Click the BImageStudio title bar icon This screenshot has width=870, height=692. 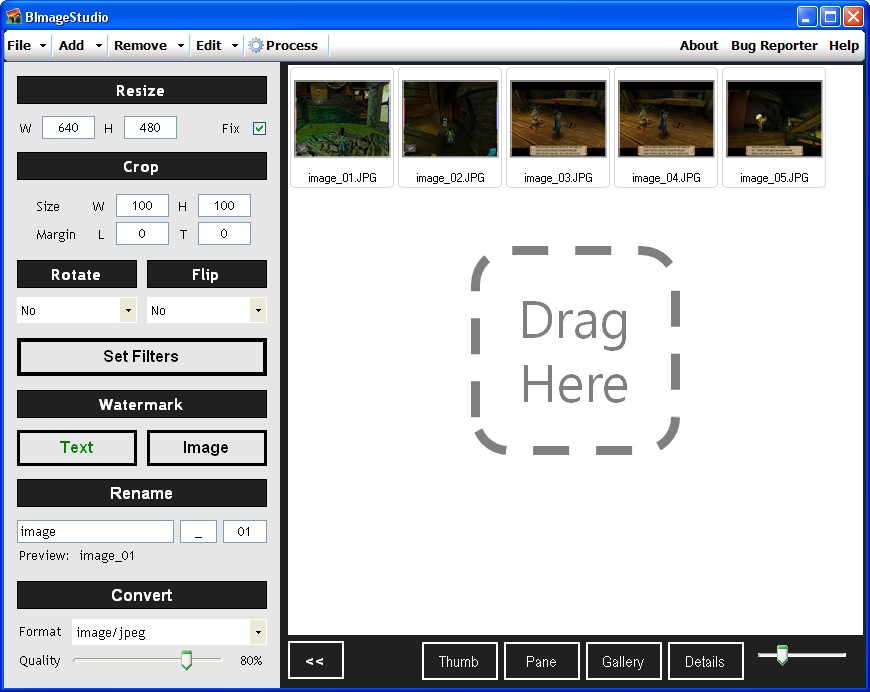pyautogui.click(x=14, y=17)
